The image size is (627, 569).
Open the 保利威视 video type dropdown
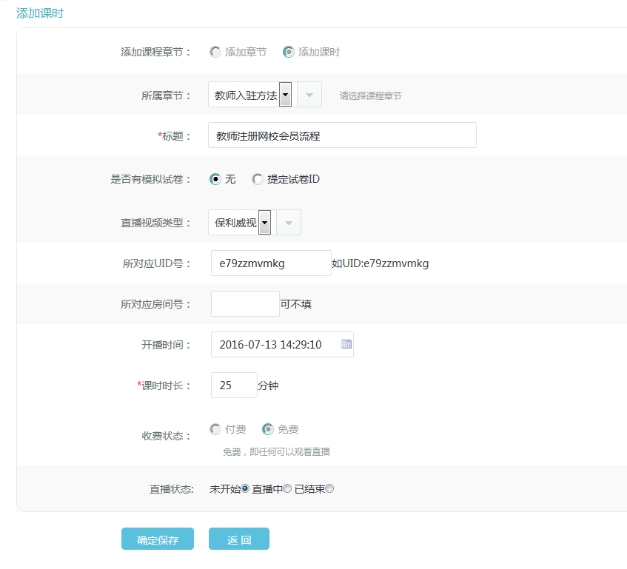265,222
